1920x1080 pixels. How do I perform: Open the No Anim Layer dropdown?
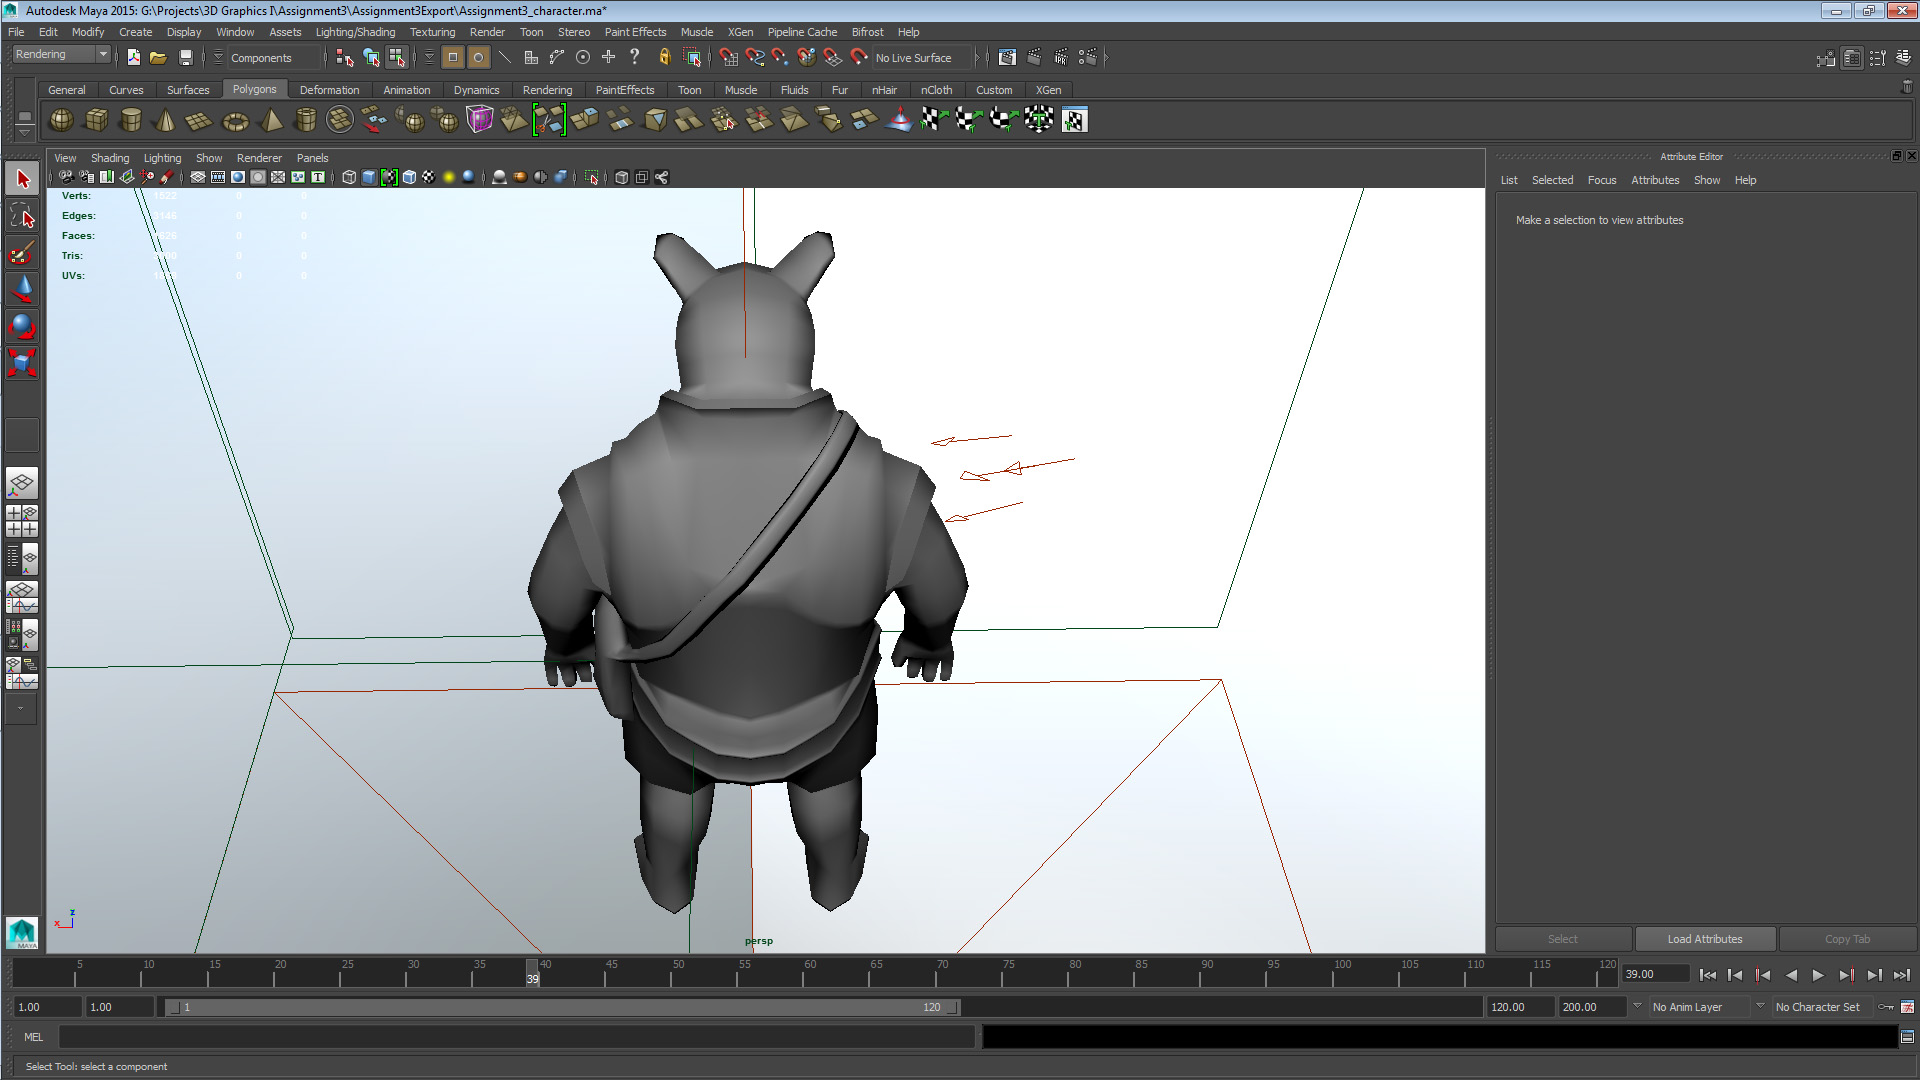pos(1695,1007)
